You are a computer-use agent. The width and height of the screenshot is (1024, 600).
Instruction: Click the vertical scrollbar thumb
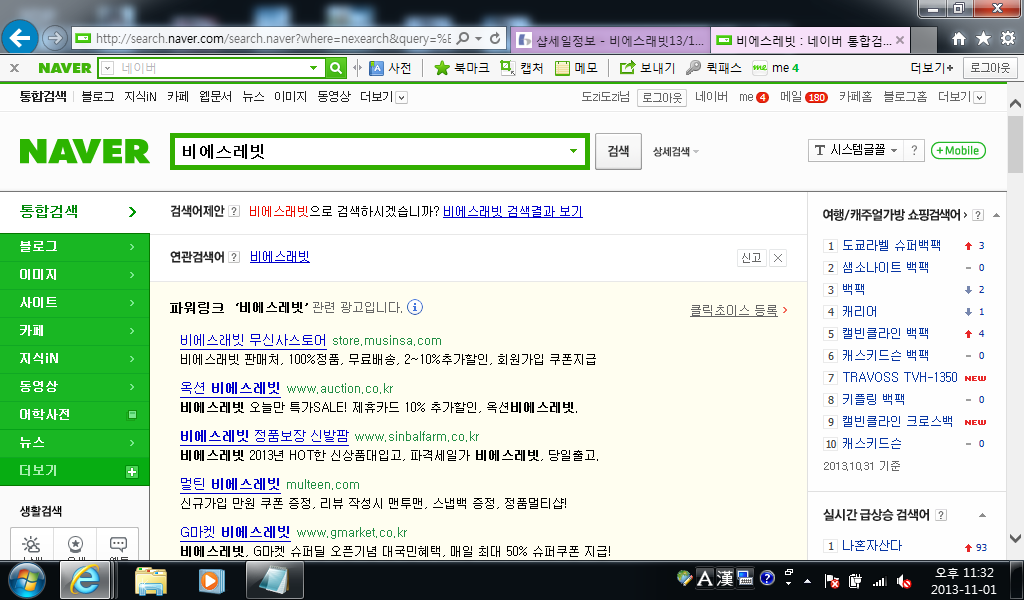pyautogui.click(x=1016, y=145)
